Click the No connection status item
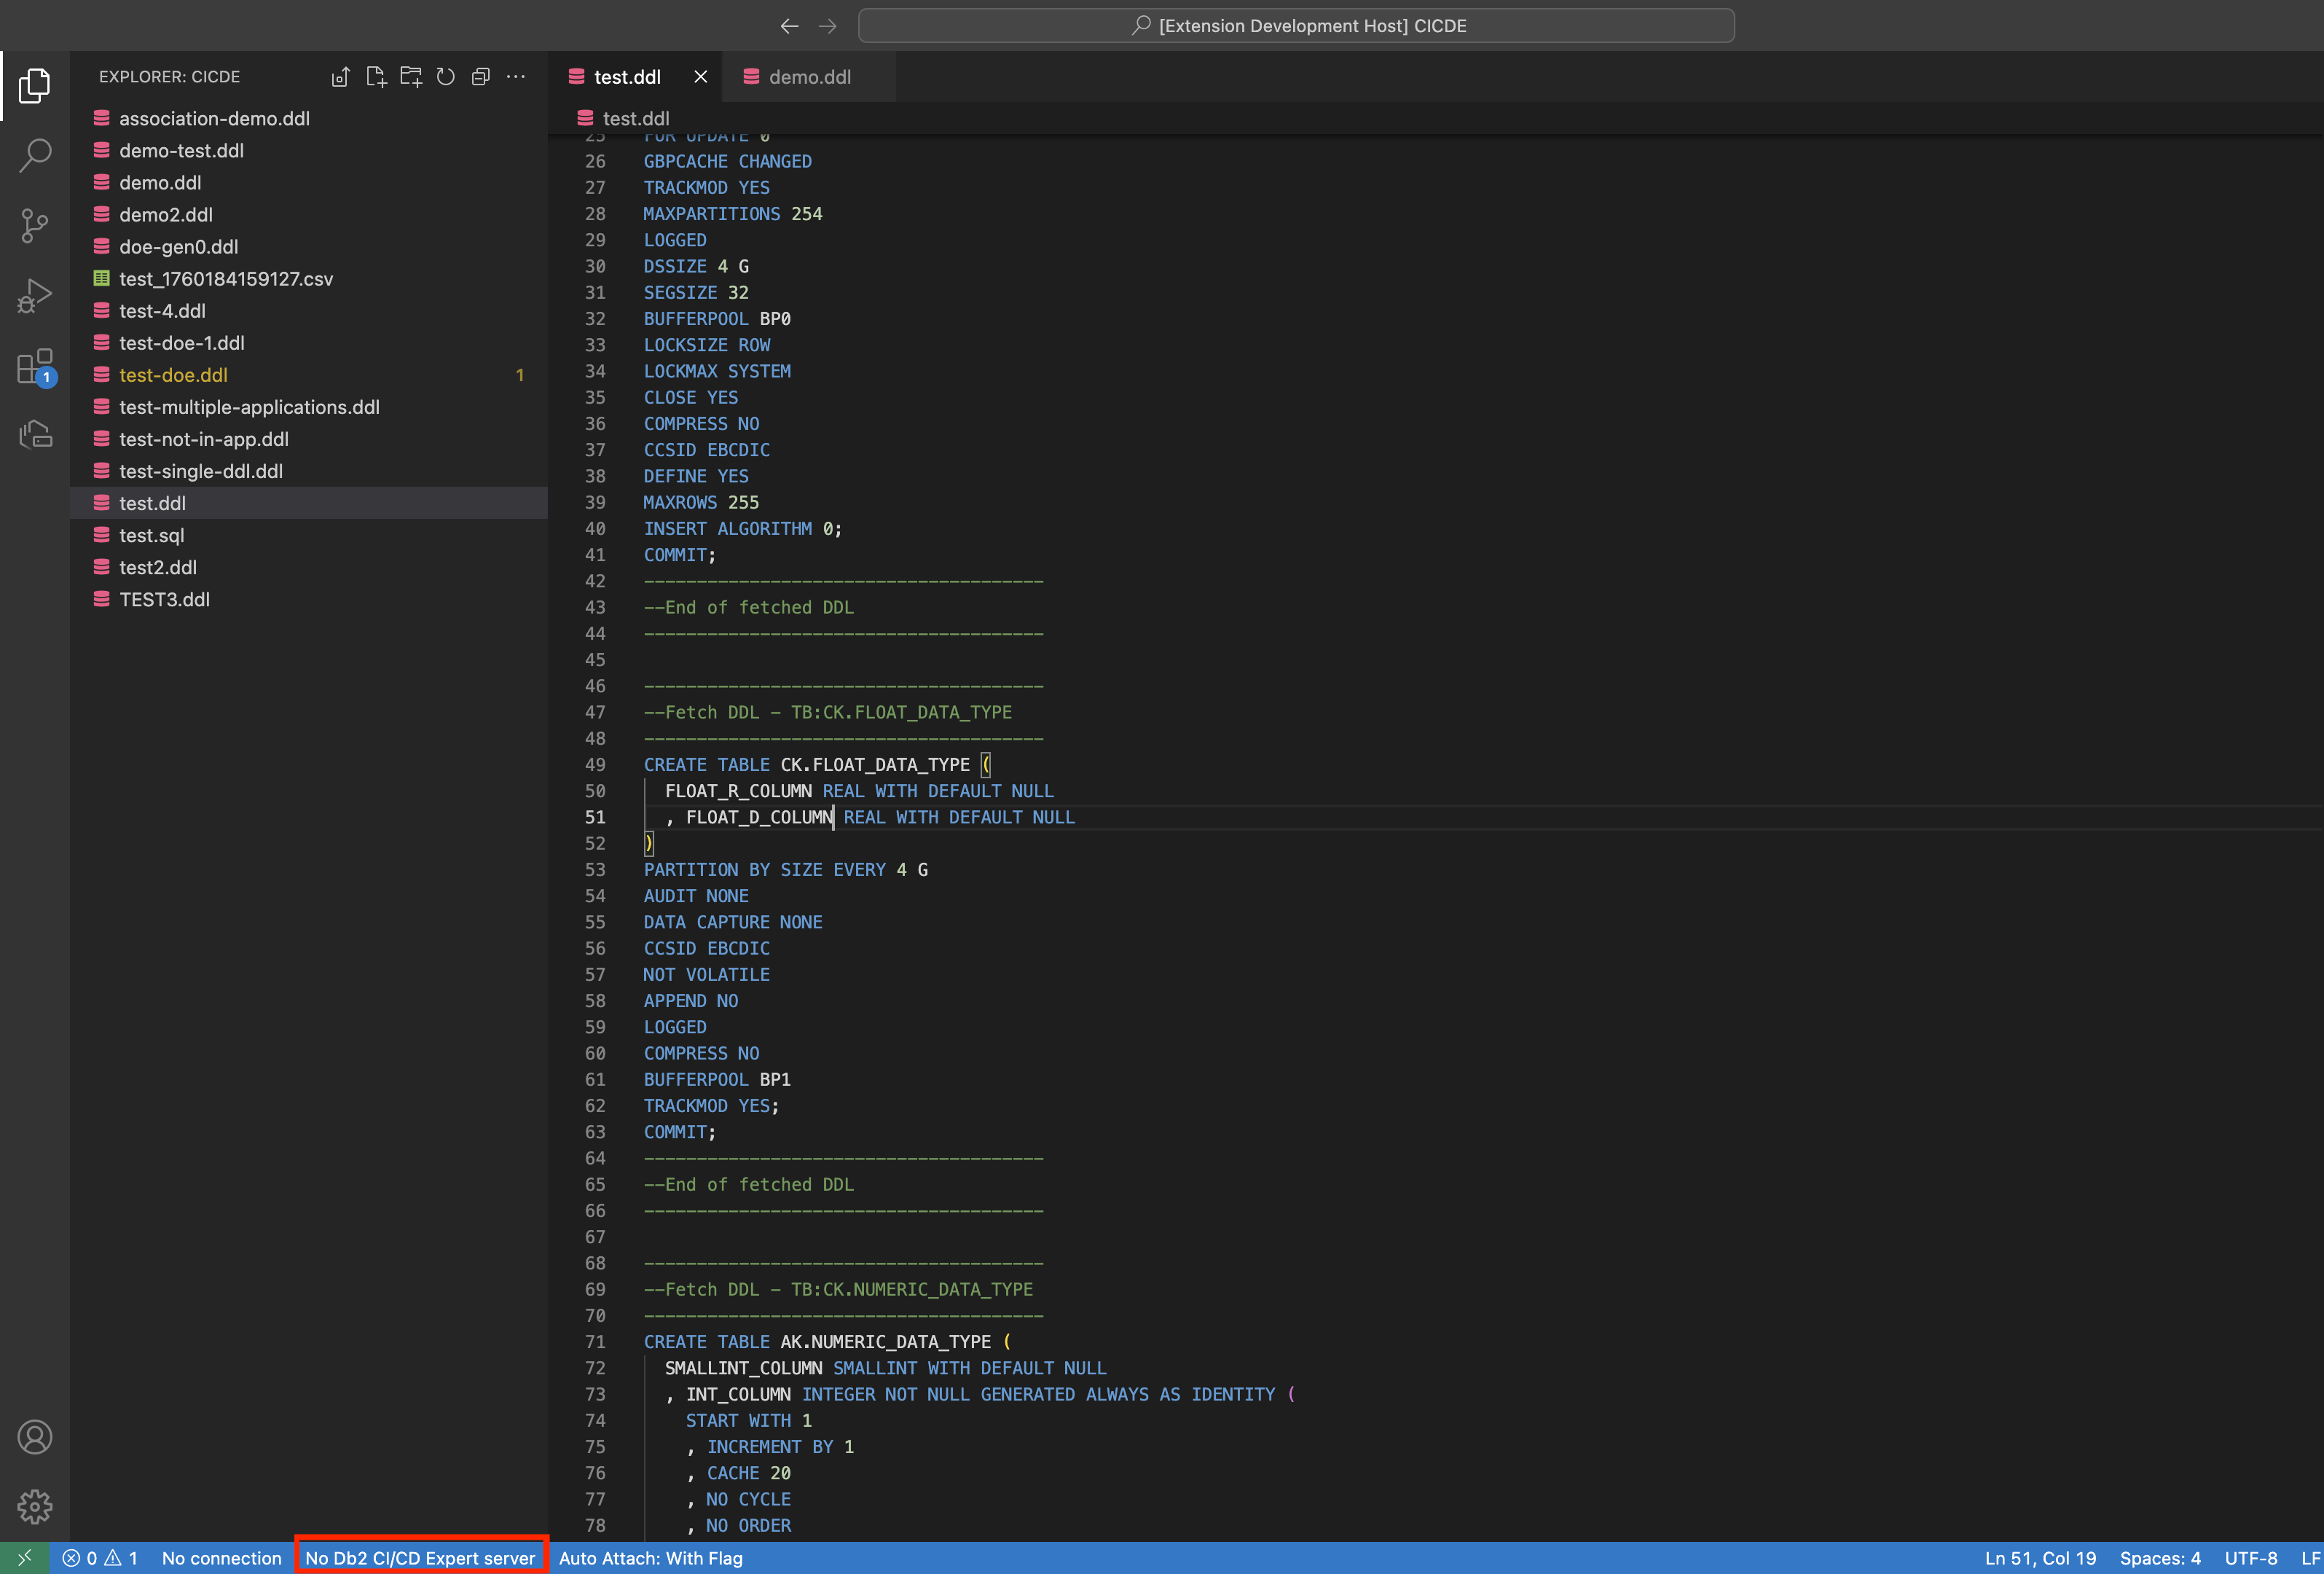Viewport: 2324px width, 1574px height. click(x=222, y=1558)
